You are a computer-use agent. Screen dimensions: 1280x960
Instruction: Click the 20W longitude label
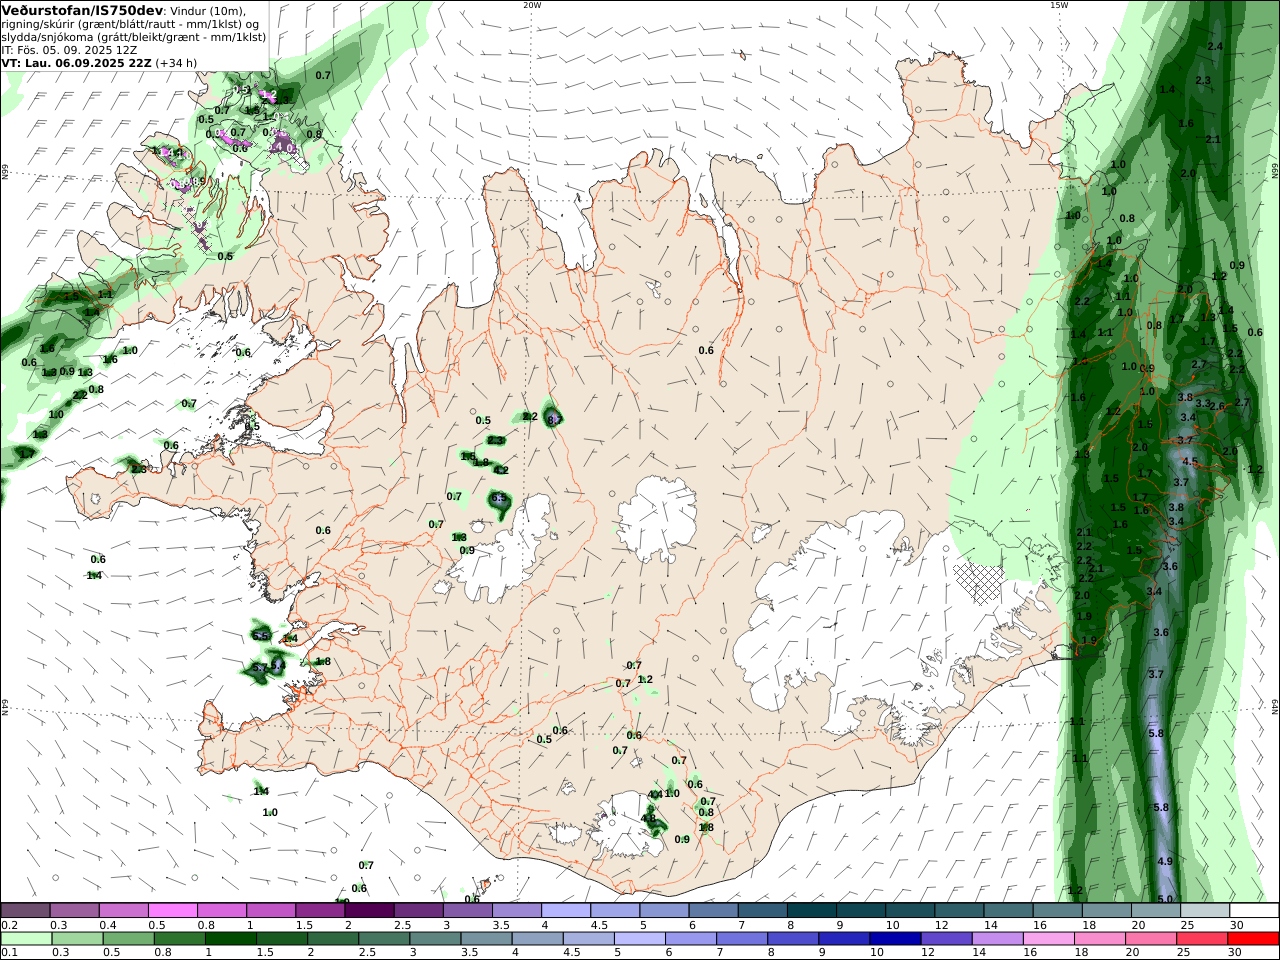532,4
